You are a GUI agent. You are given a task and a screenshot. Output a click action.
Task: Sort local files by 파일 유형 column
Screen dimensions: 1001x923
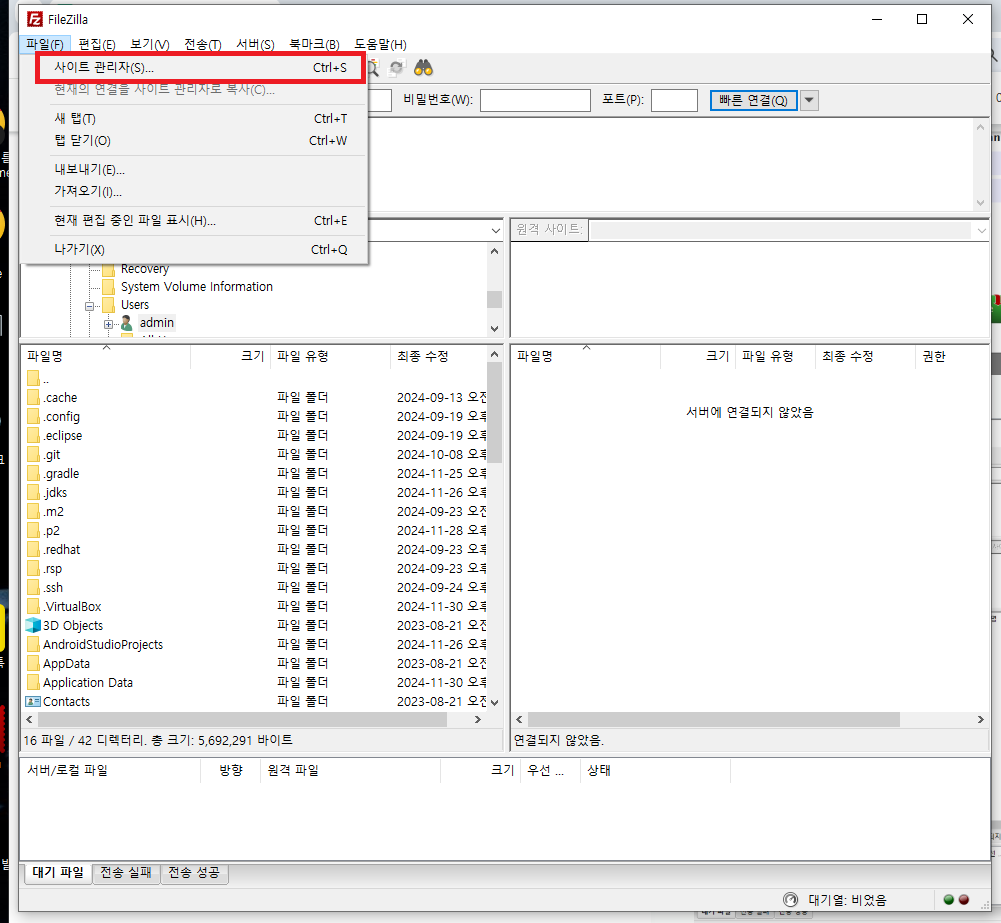point(330,356)
